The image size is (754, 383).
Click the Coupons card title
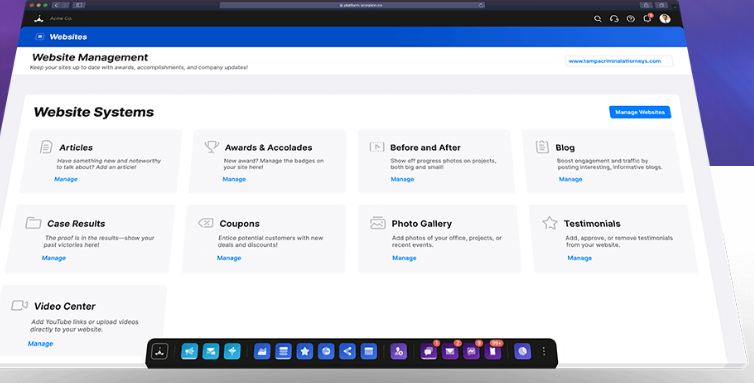(239, 223)
